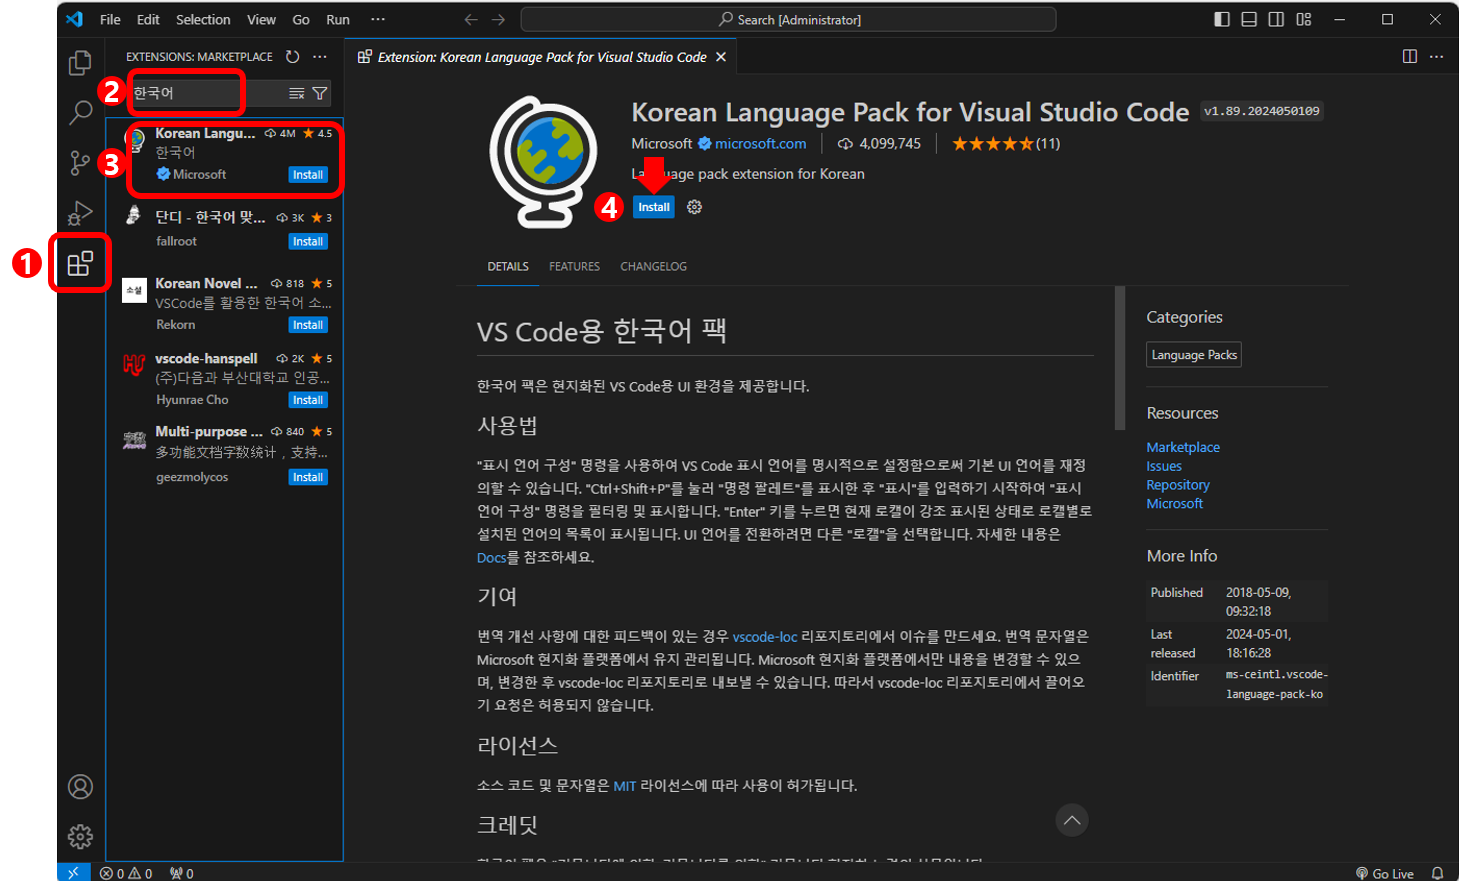This screenshot has width=1459, height=881.
Task: Install the Korean Novel extension
Action: [x=308, y=325]
